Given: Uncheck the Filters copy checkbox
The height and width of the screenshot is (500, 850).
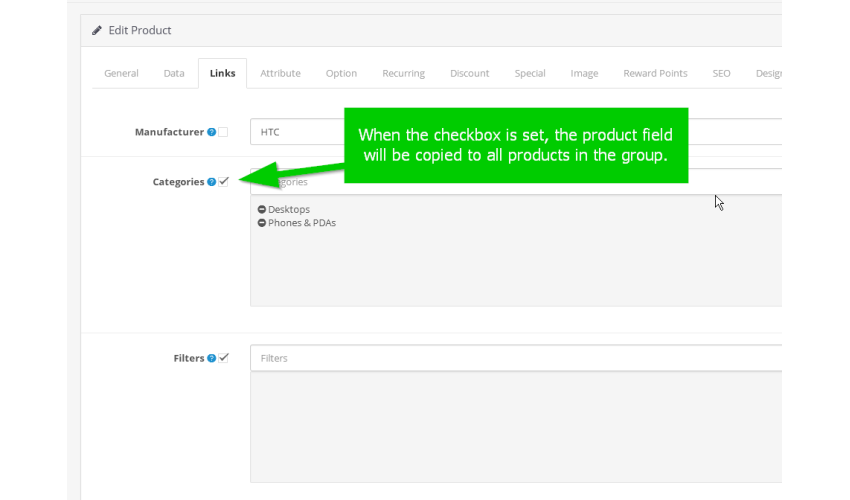Looking at the screenshot, I should click(x=223, y=358).
